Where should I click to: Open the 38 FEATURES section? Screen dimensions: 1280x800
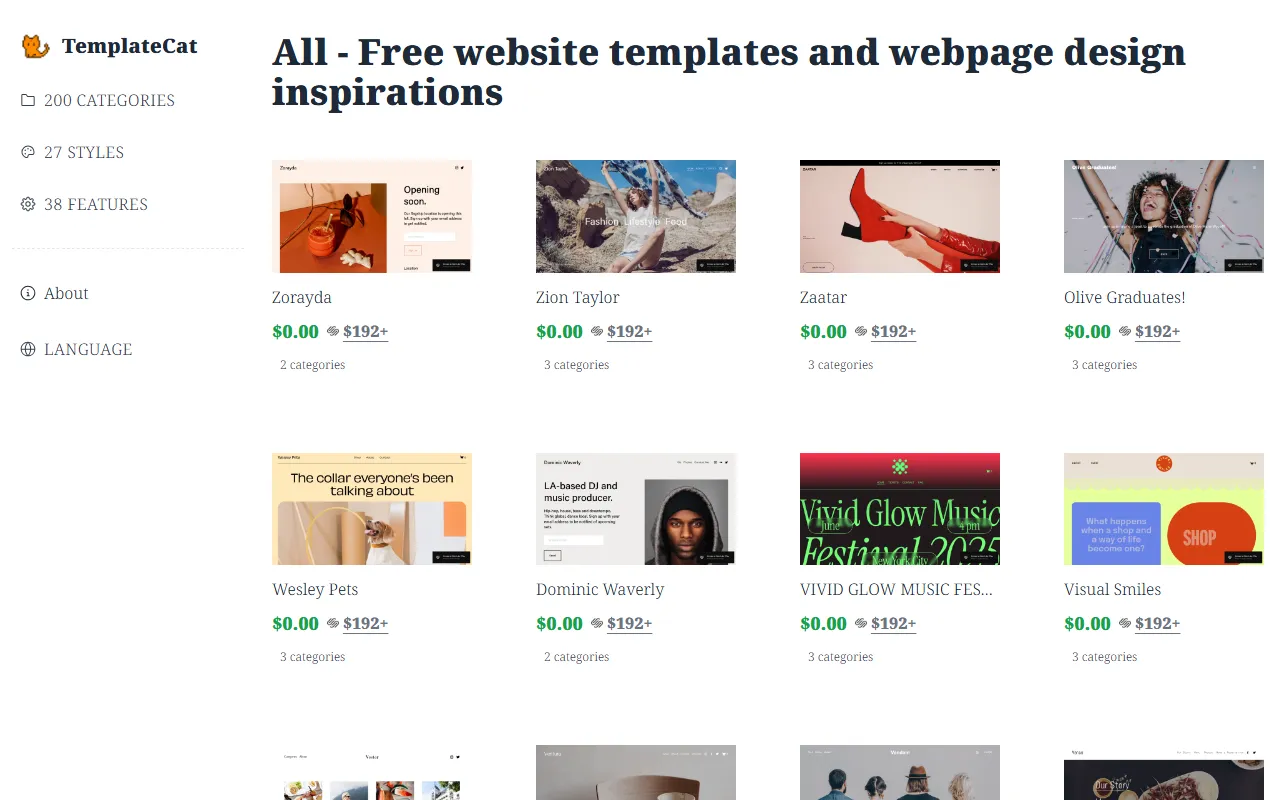tap(96, 204)
